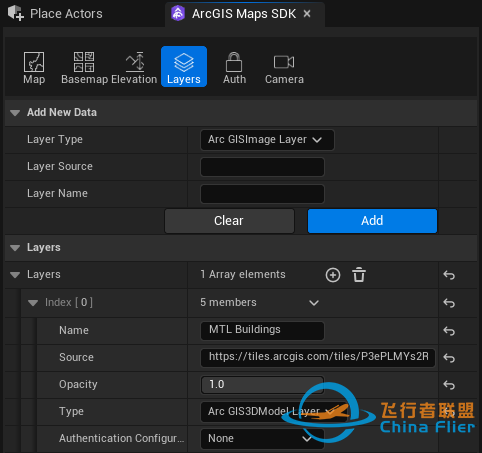Collapse the Index [0] element
This screenshot has width=482, height=453.
[x=33, y=303]
